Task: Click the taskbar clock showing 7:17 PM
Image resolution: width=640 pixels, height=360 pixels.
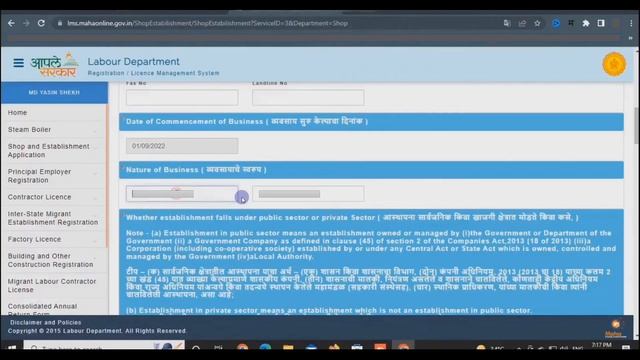Action: (x=602, y=345)
